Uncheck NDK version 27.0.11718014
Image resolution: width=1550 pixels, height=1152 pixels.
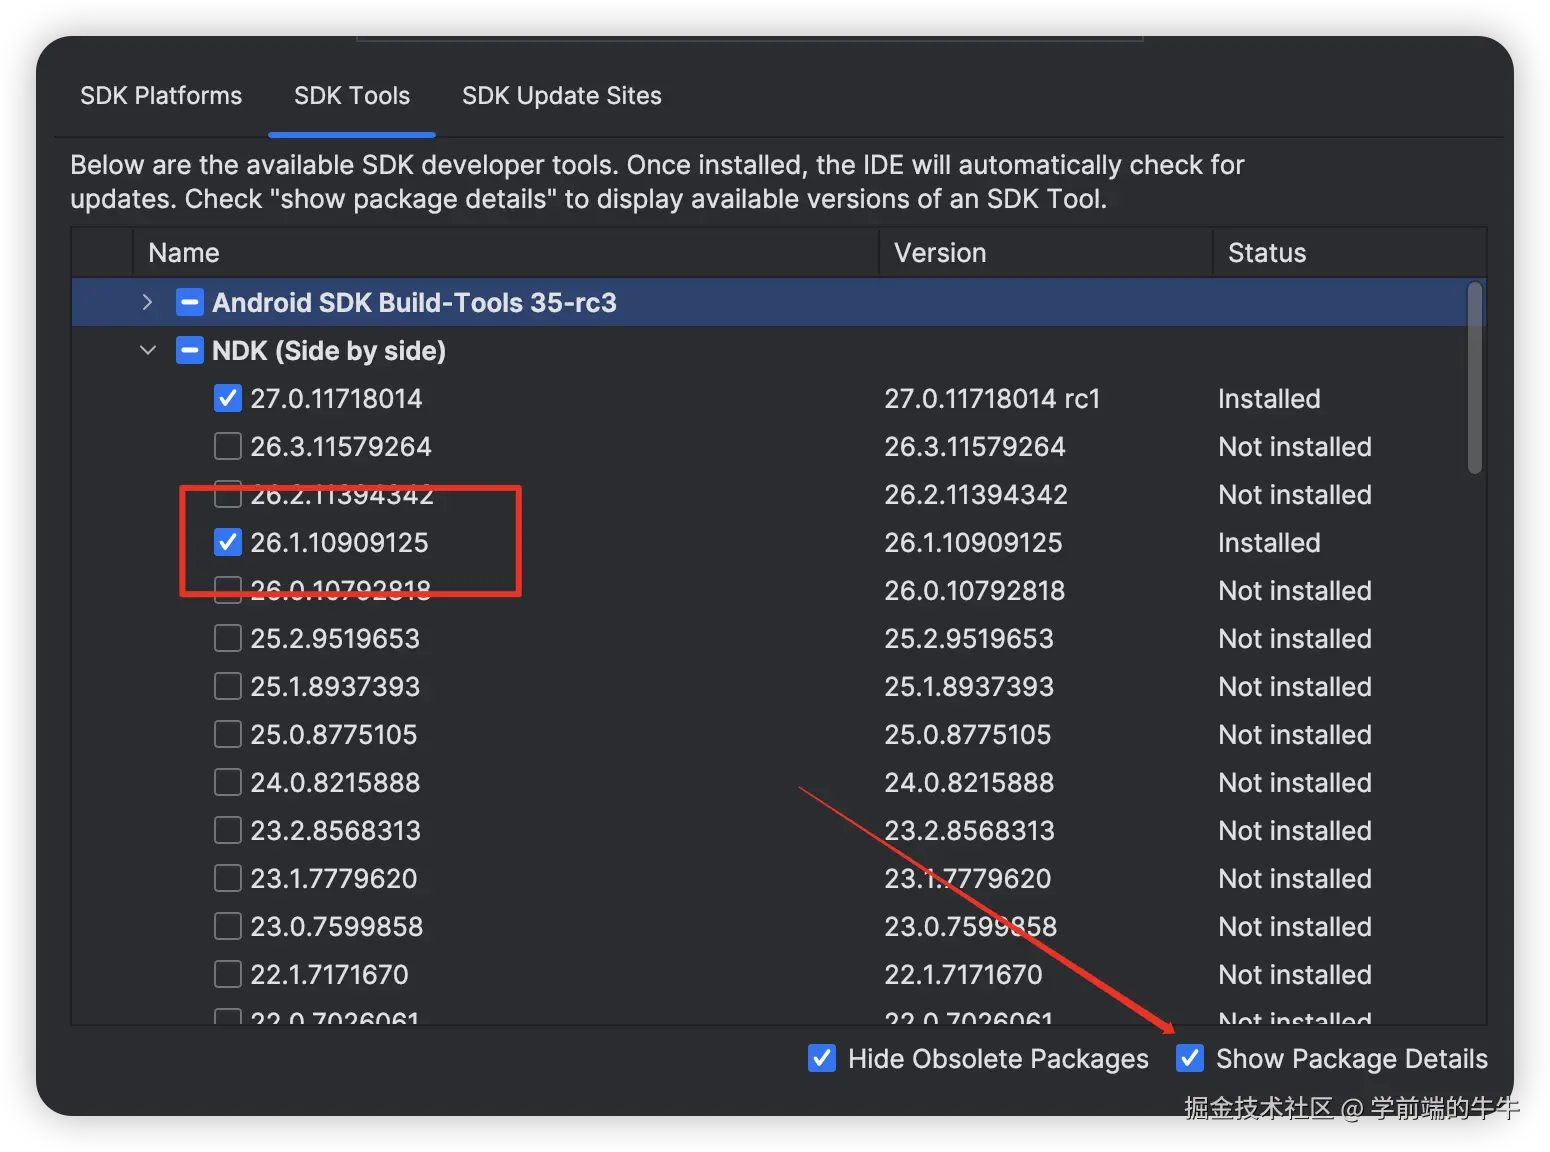(x=228, y=398)
